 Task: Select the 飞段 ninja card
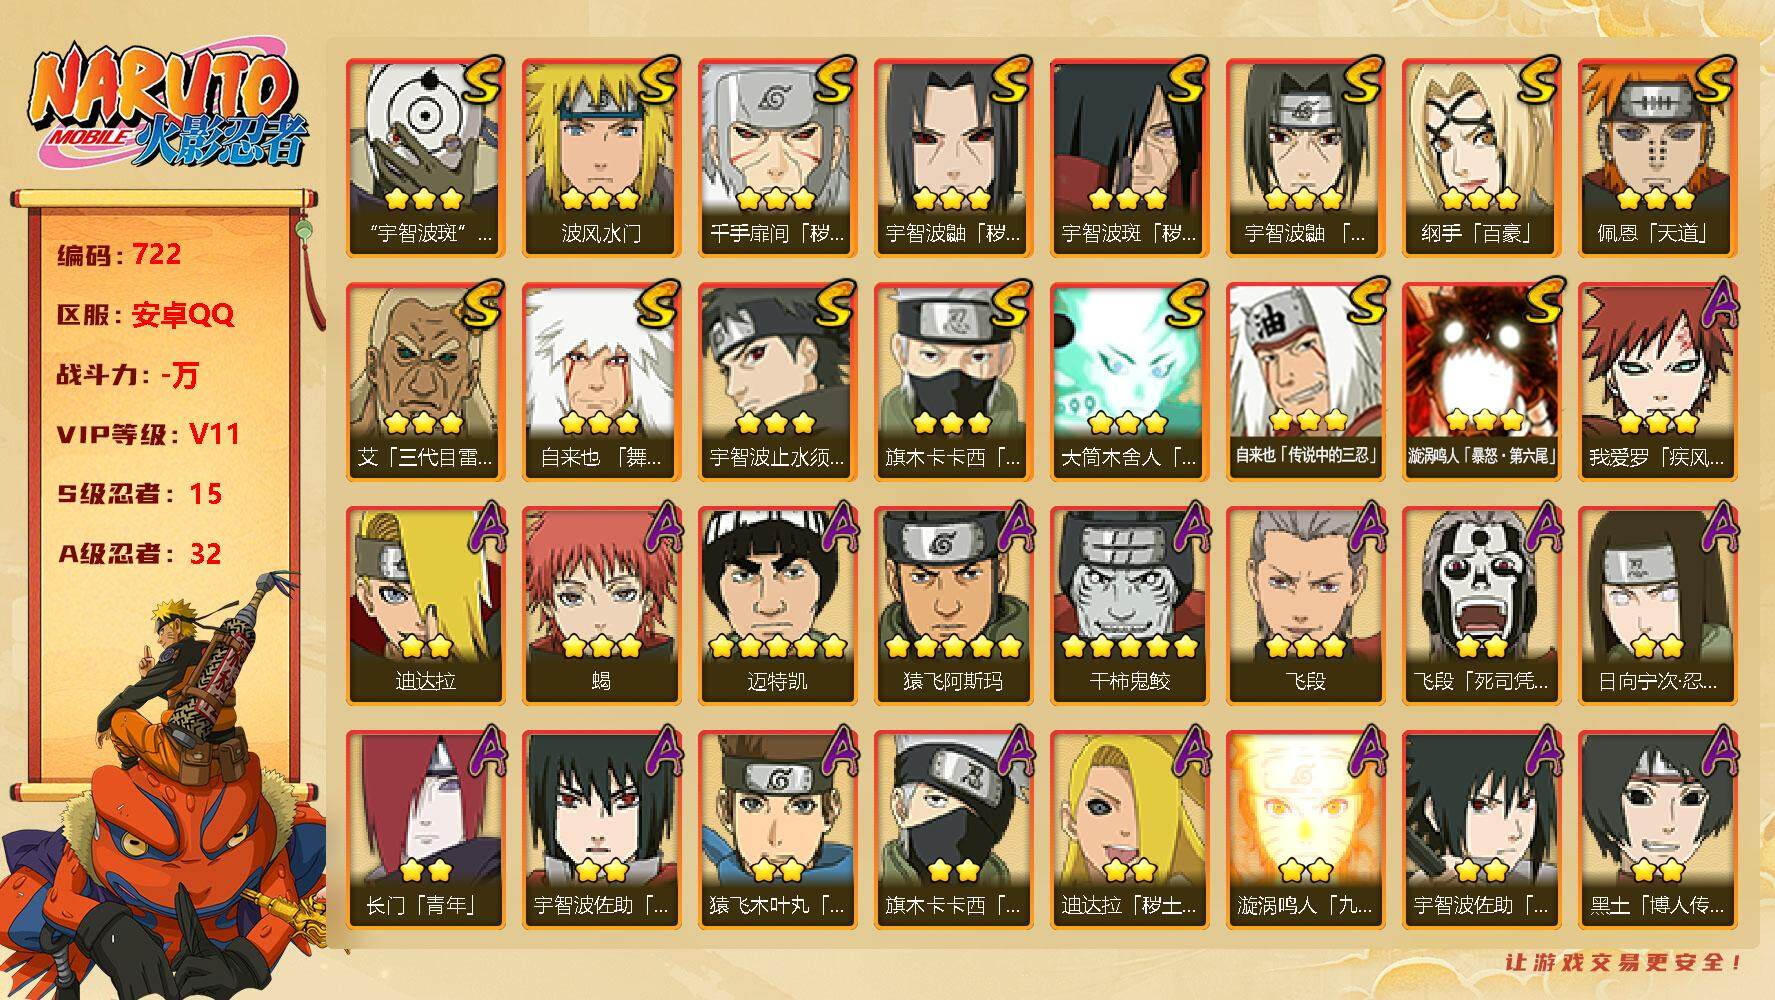(x=1305, y=605)
